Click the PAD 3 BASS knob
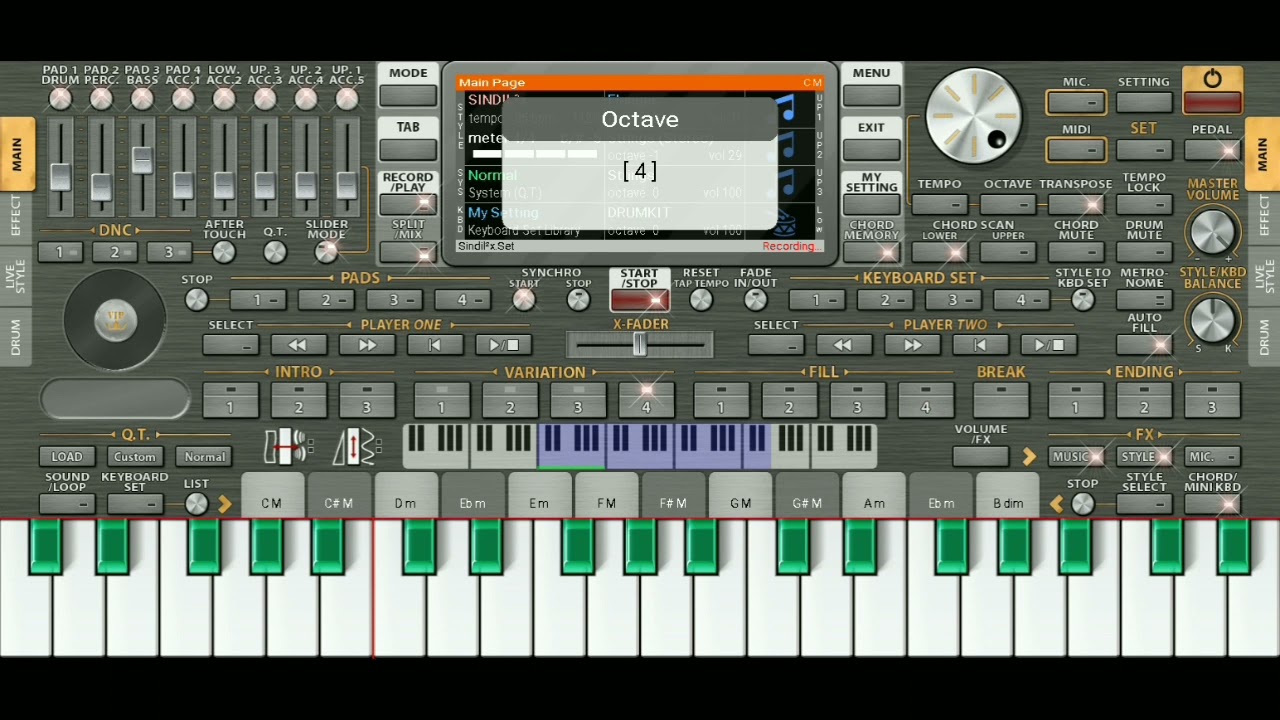 pos(142,98)
